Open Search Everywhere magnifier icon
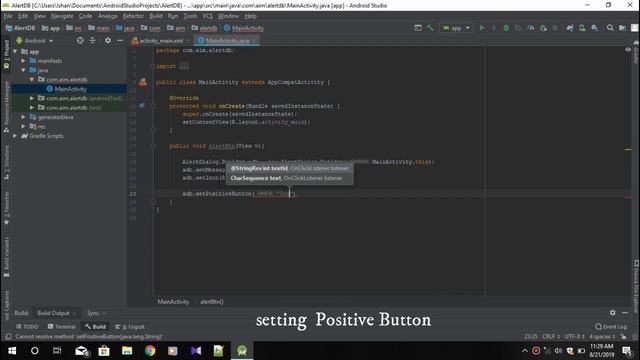The width and height of the screenshot is (640, 360). pos(610,28)
